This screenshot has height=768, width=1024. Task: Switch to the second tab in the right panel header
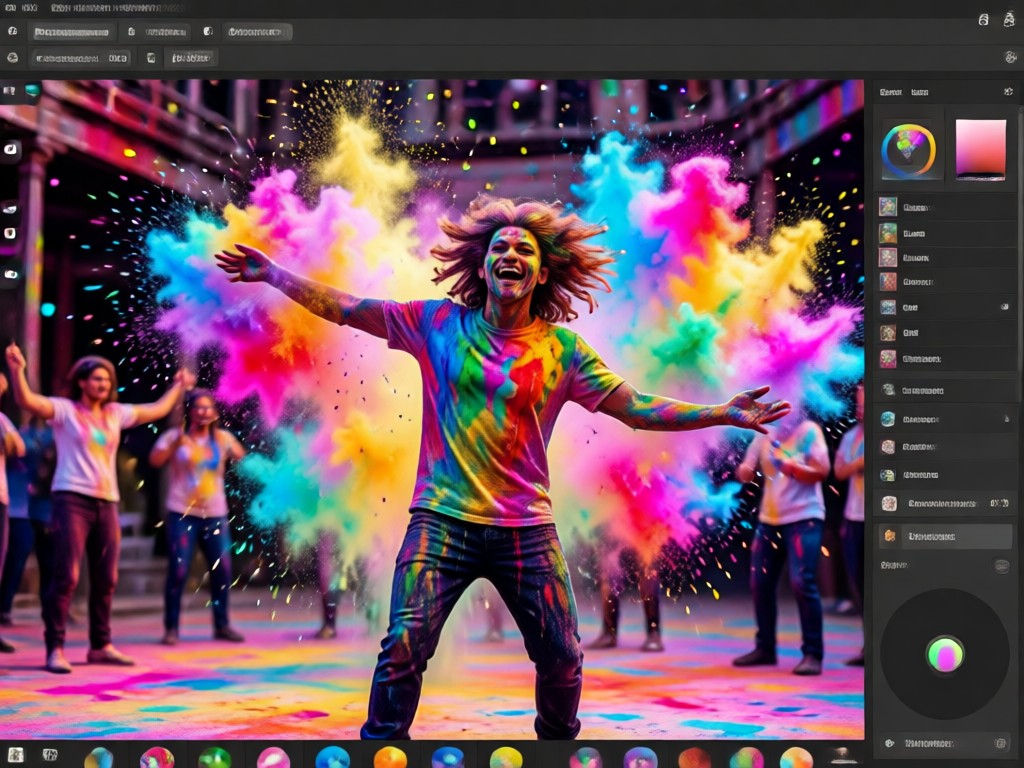[920, 92]
